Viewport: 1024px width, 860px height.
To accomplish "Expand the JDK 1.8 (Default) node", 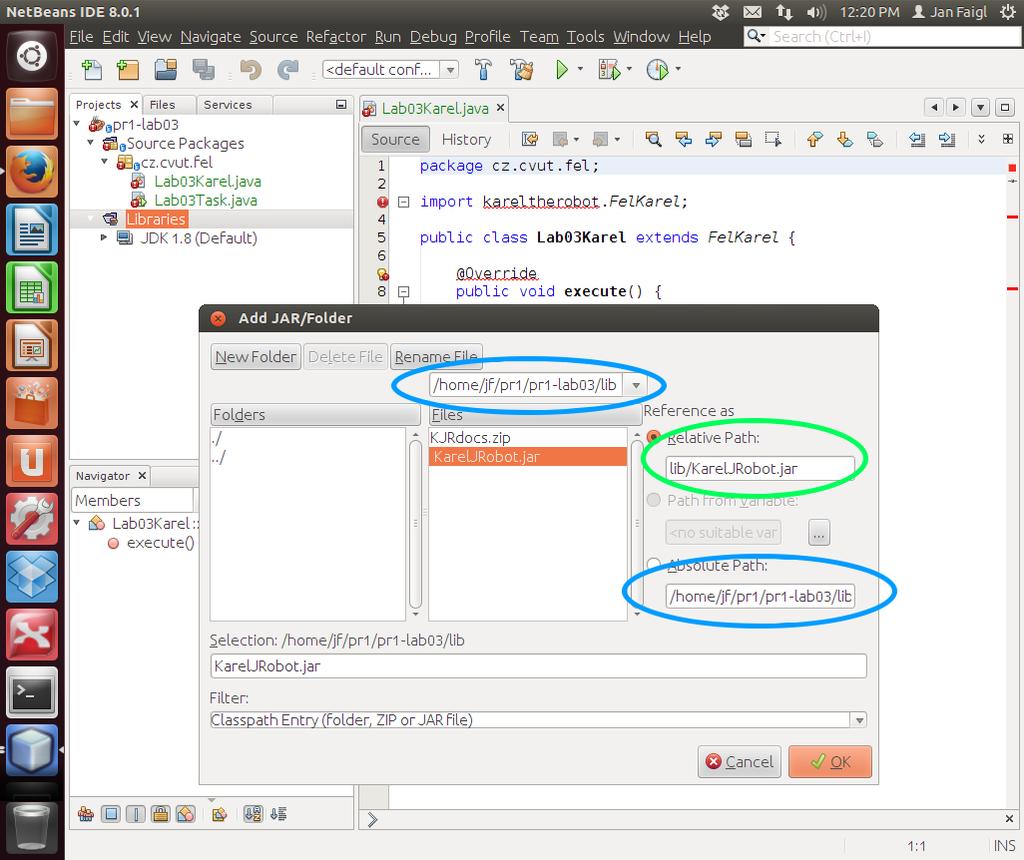I will click(104, 238).
